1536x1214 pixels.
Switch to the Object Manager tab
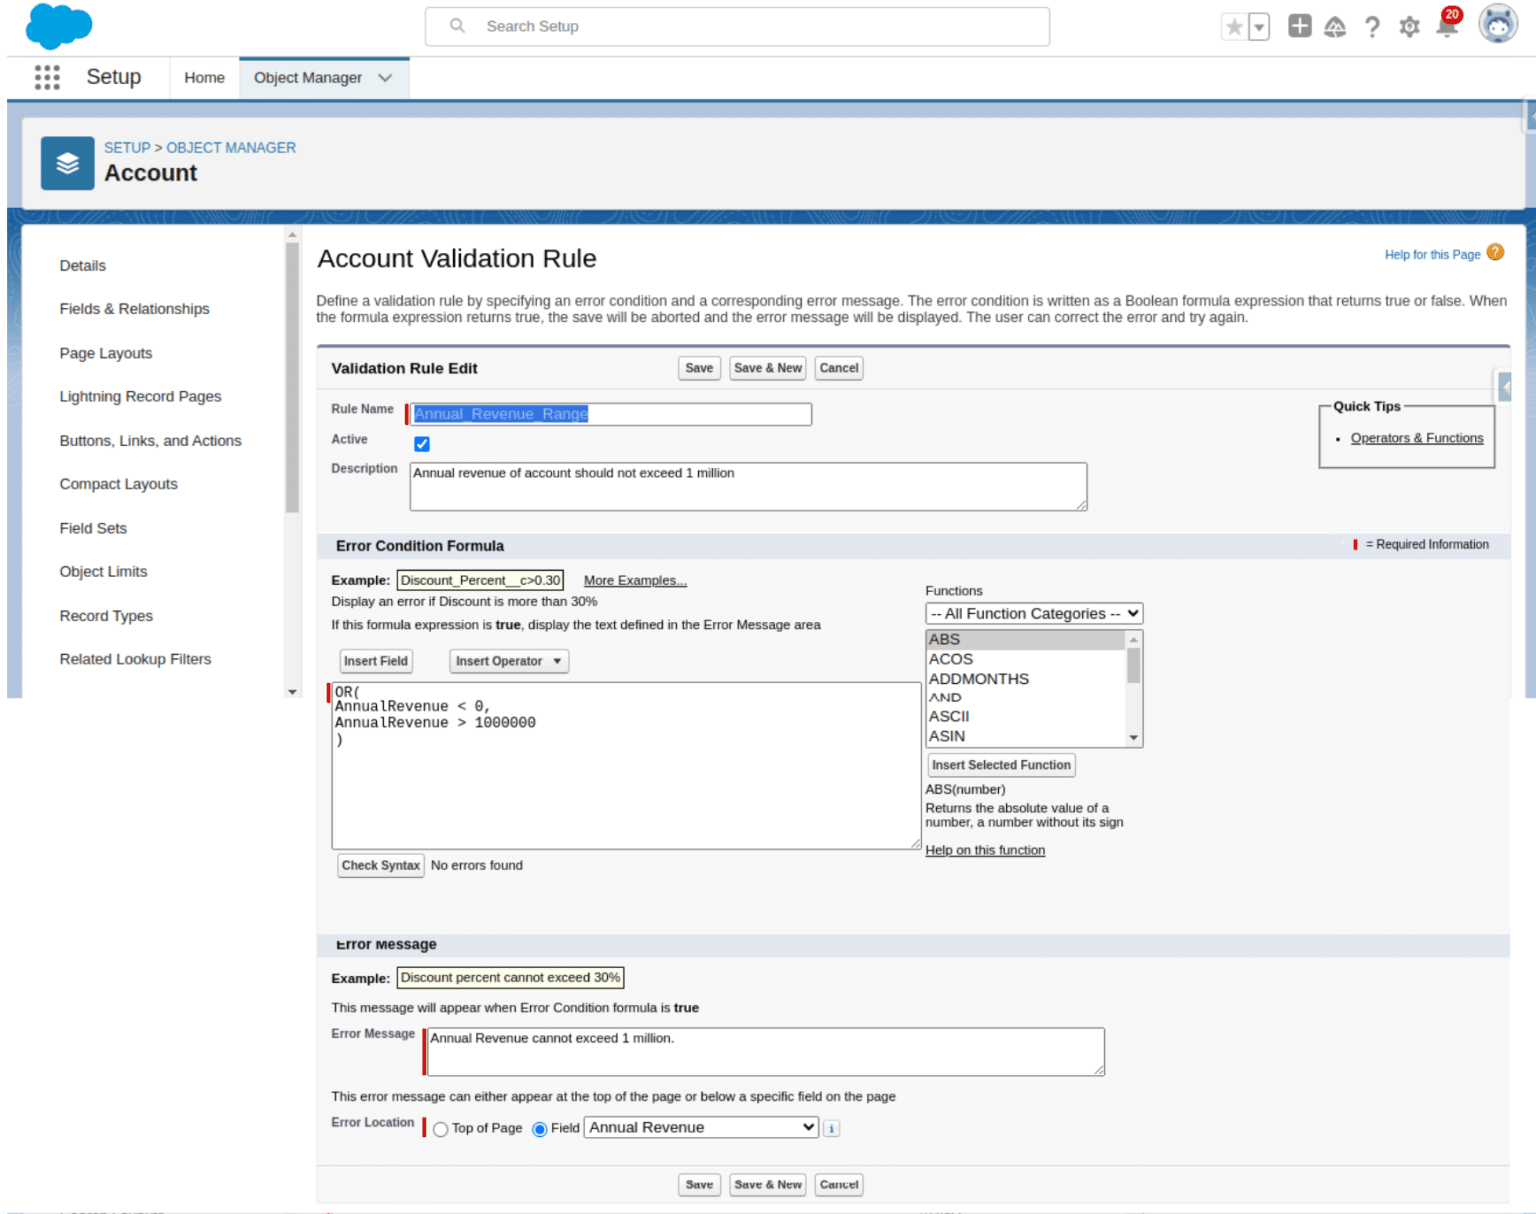308,77
